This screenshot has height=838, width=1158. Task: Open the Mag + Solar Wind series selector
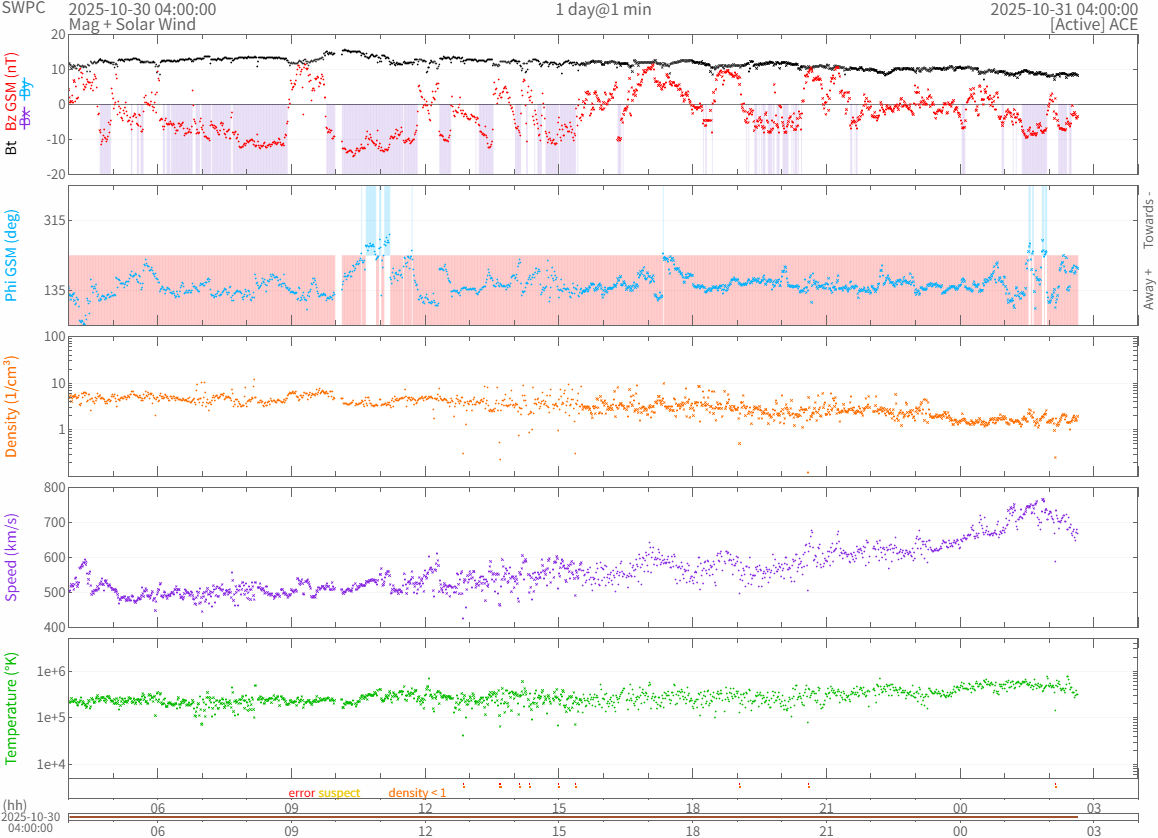[132, 24]
